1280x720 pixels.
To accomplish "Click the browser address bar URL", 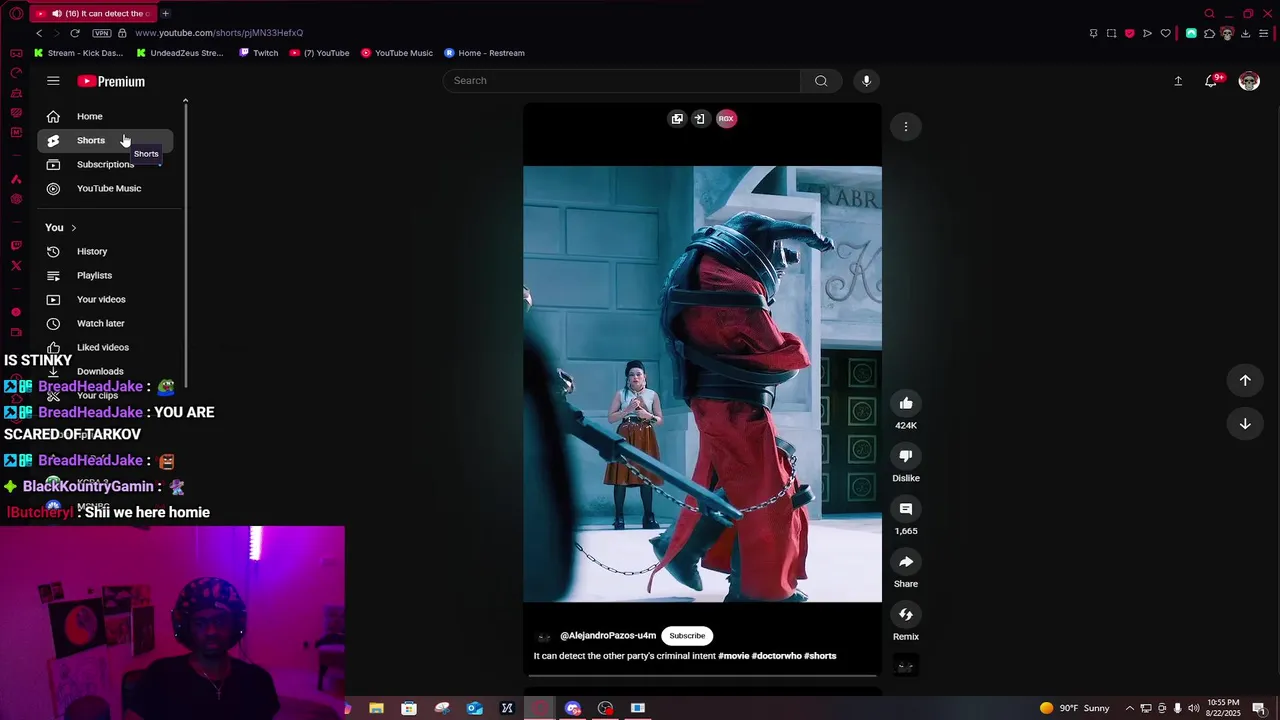I will [219, 33].
